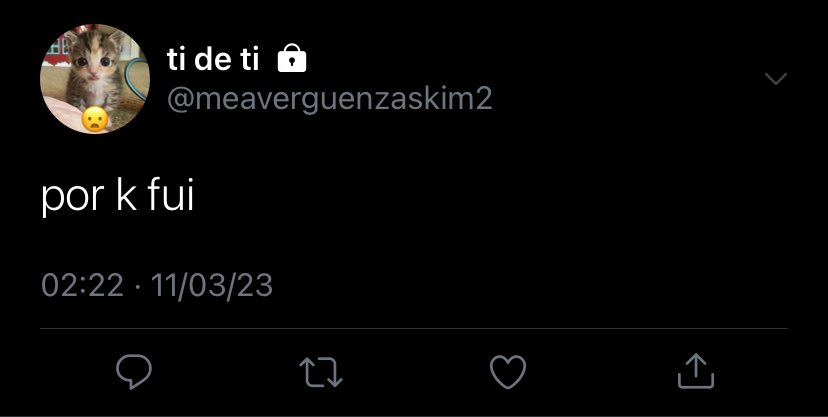
Task: Select the tweet text por k fui
Action: pos(118,196)
